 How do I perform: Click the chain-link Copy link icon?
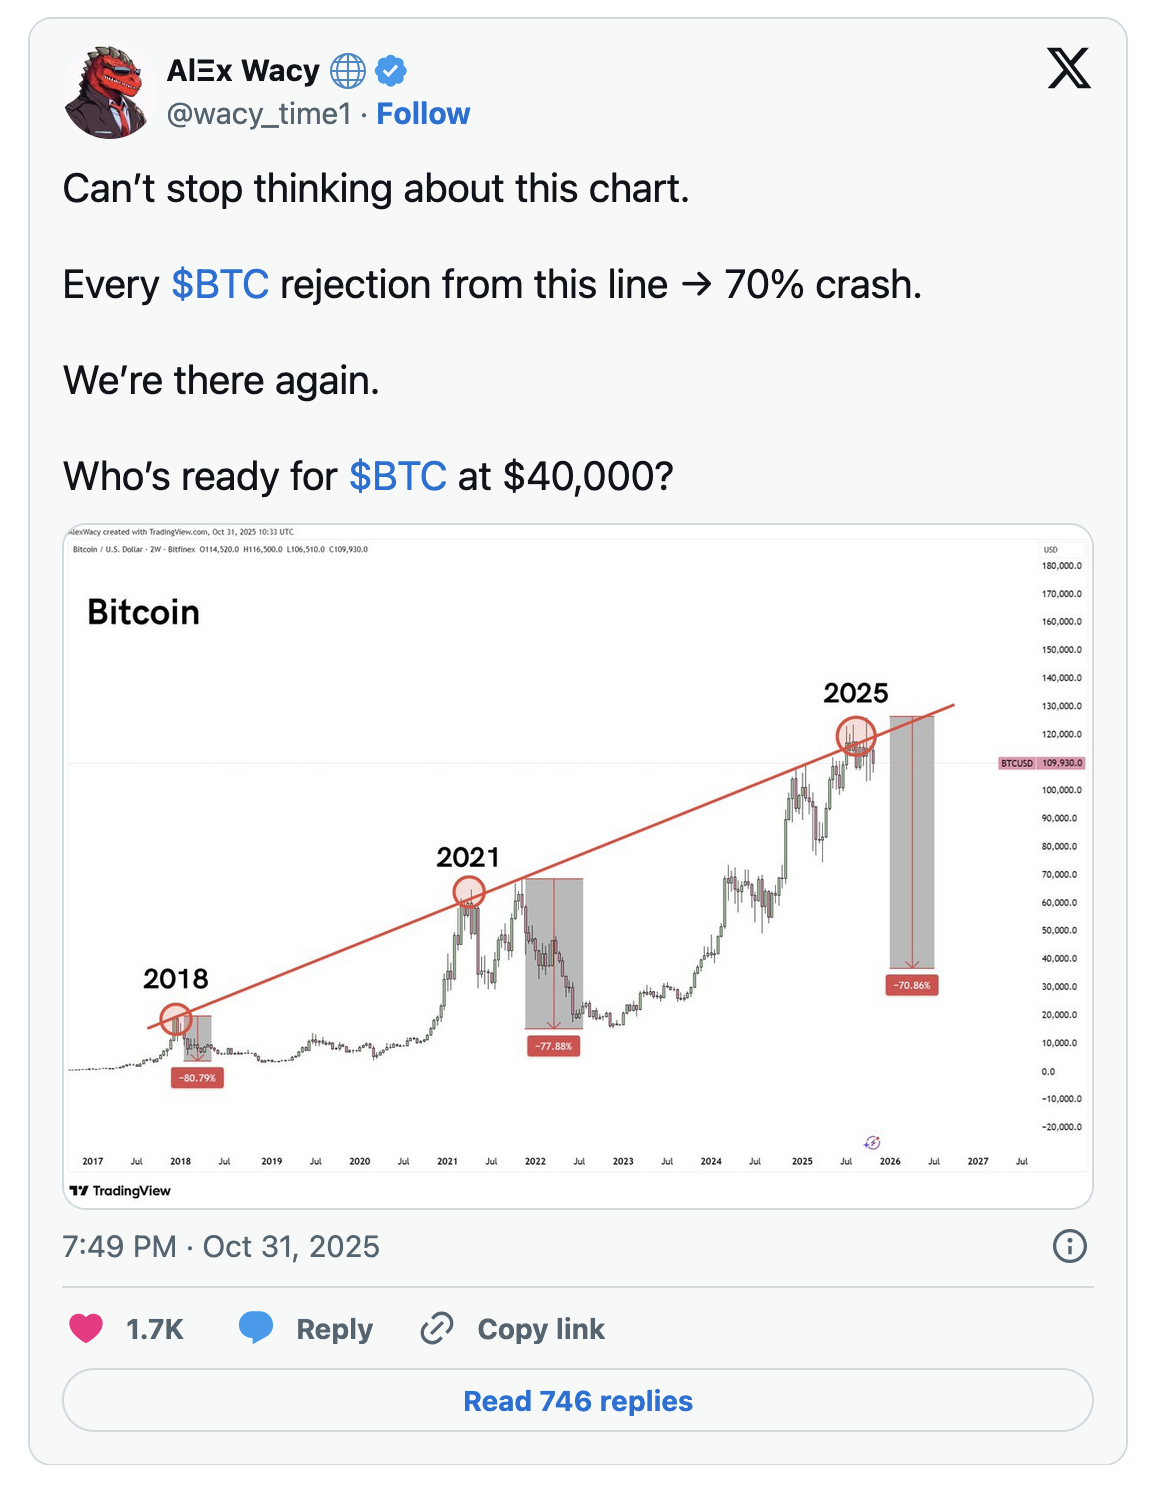pos(437,1328)
